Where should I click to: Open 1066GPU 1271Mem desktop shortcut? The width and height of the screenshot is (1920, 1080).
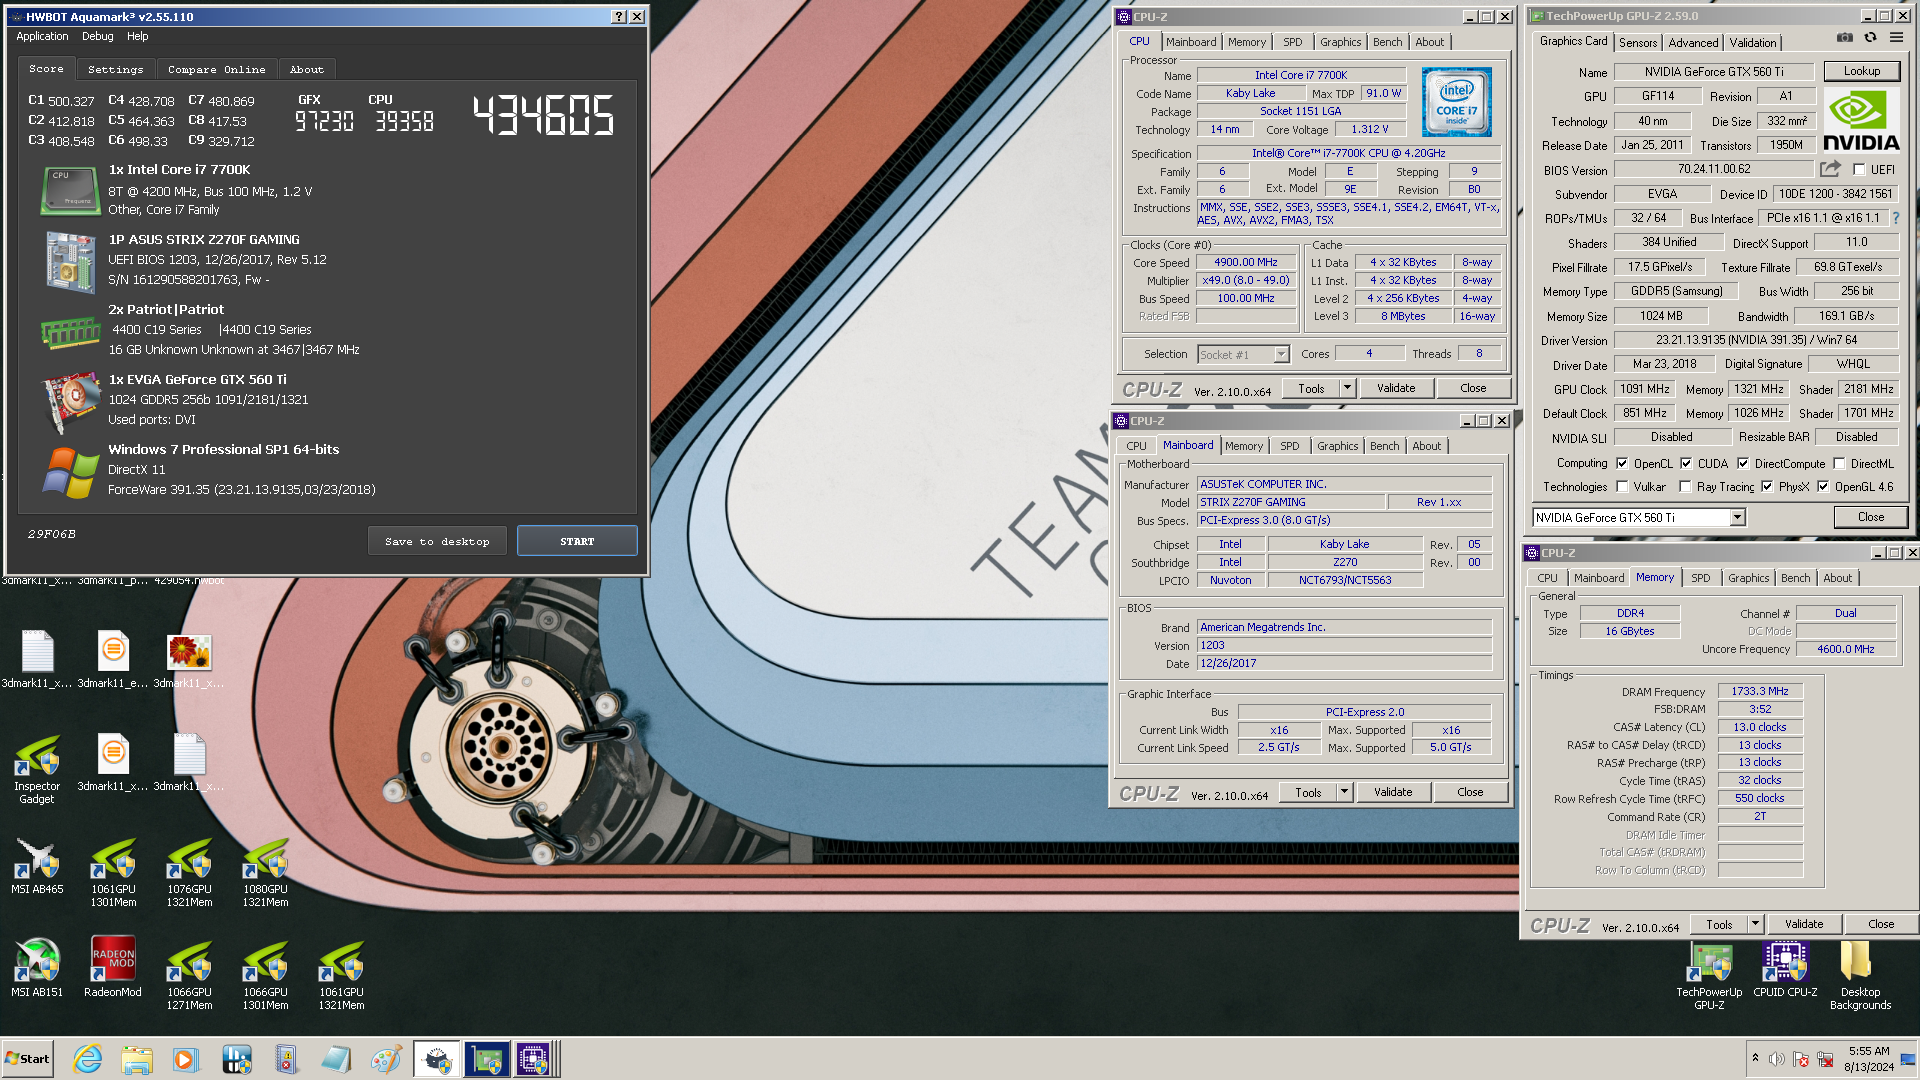189,975
